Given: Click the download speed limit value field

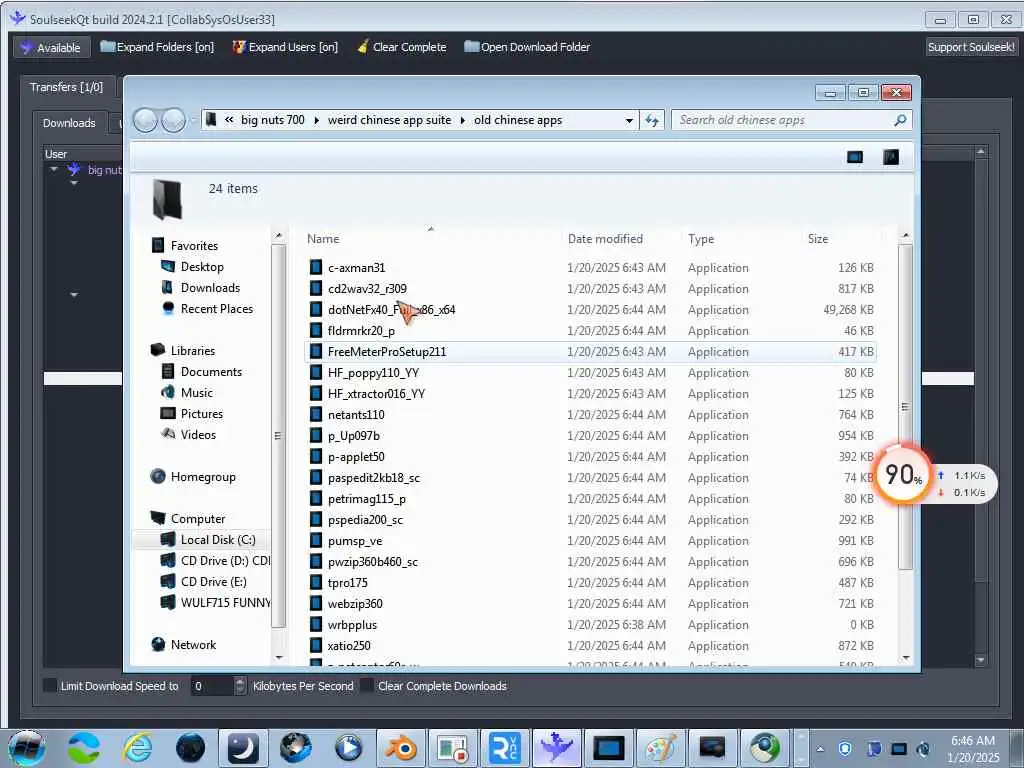Looking at the screenshot, I should (x=212, y=686).
